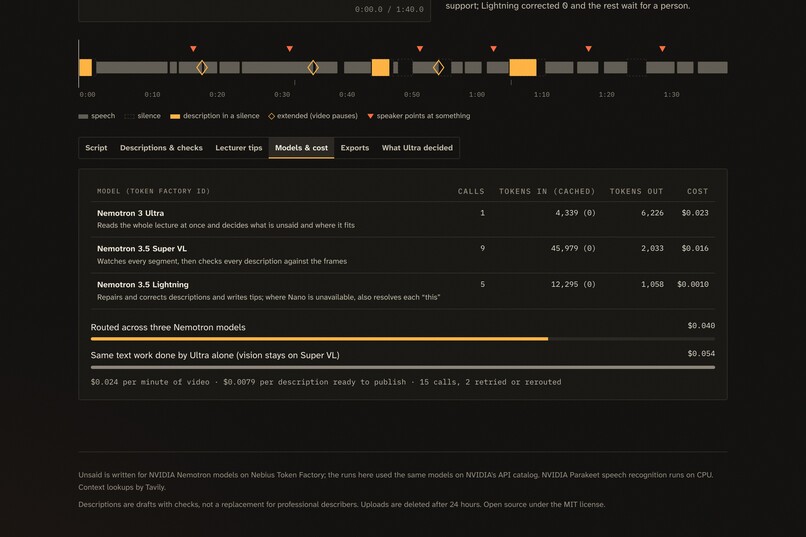The image size is (806, 537).
Task: Click the second speaker-points triangle near 0:32
Action: click(x=290, y=49)
